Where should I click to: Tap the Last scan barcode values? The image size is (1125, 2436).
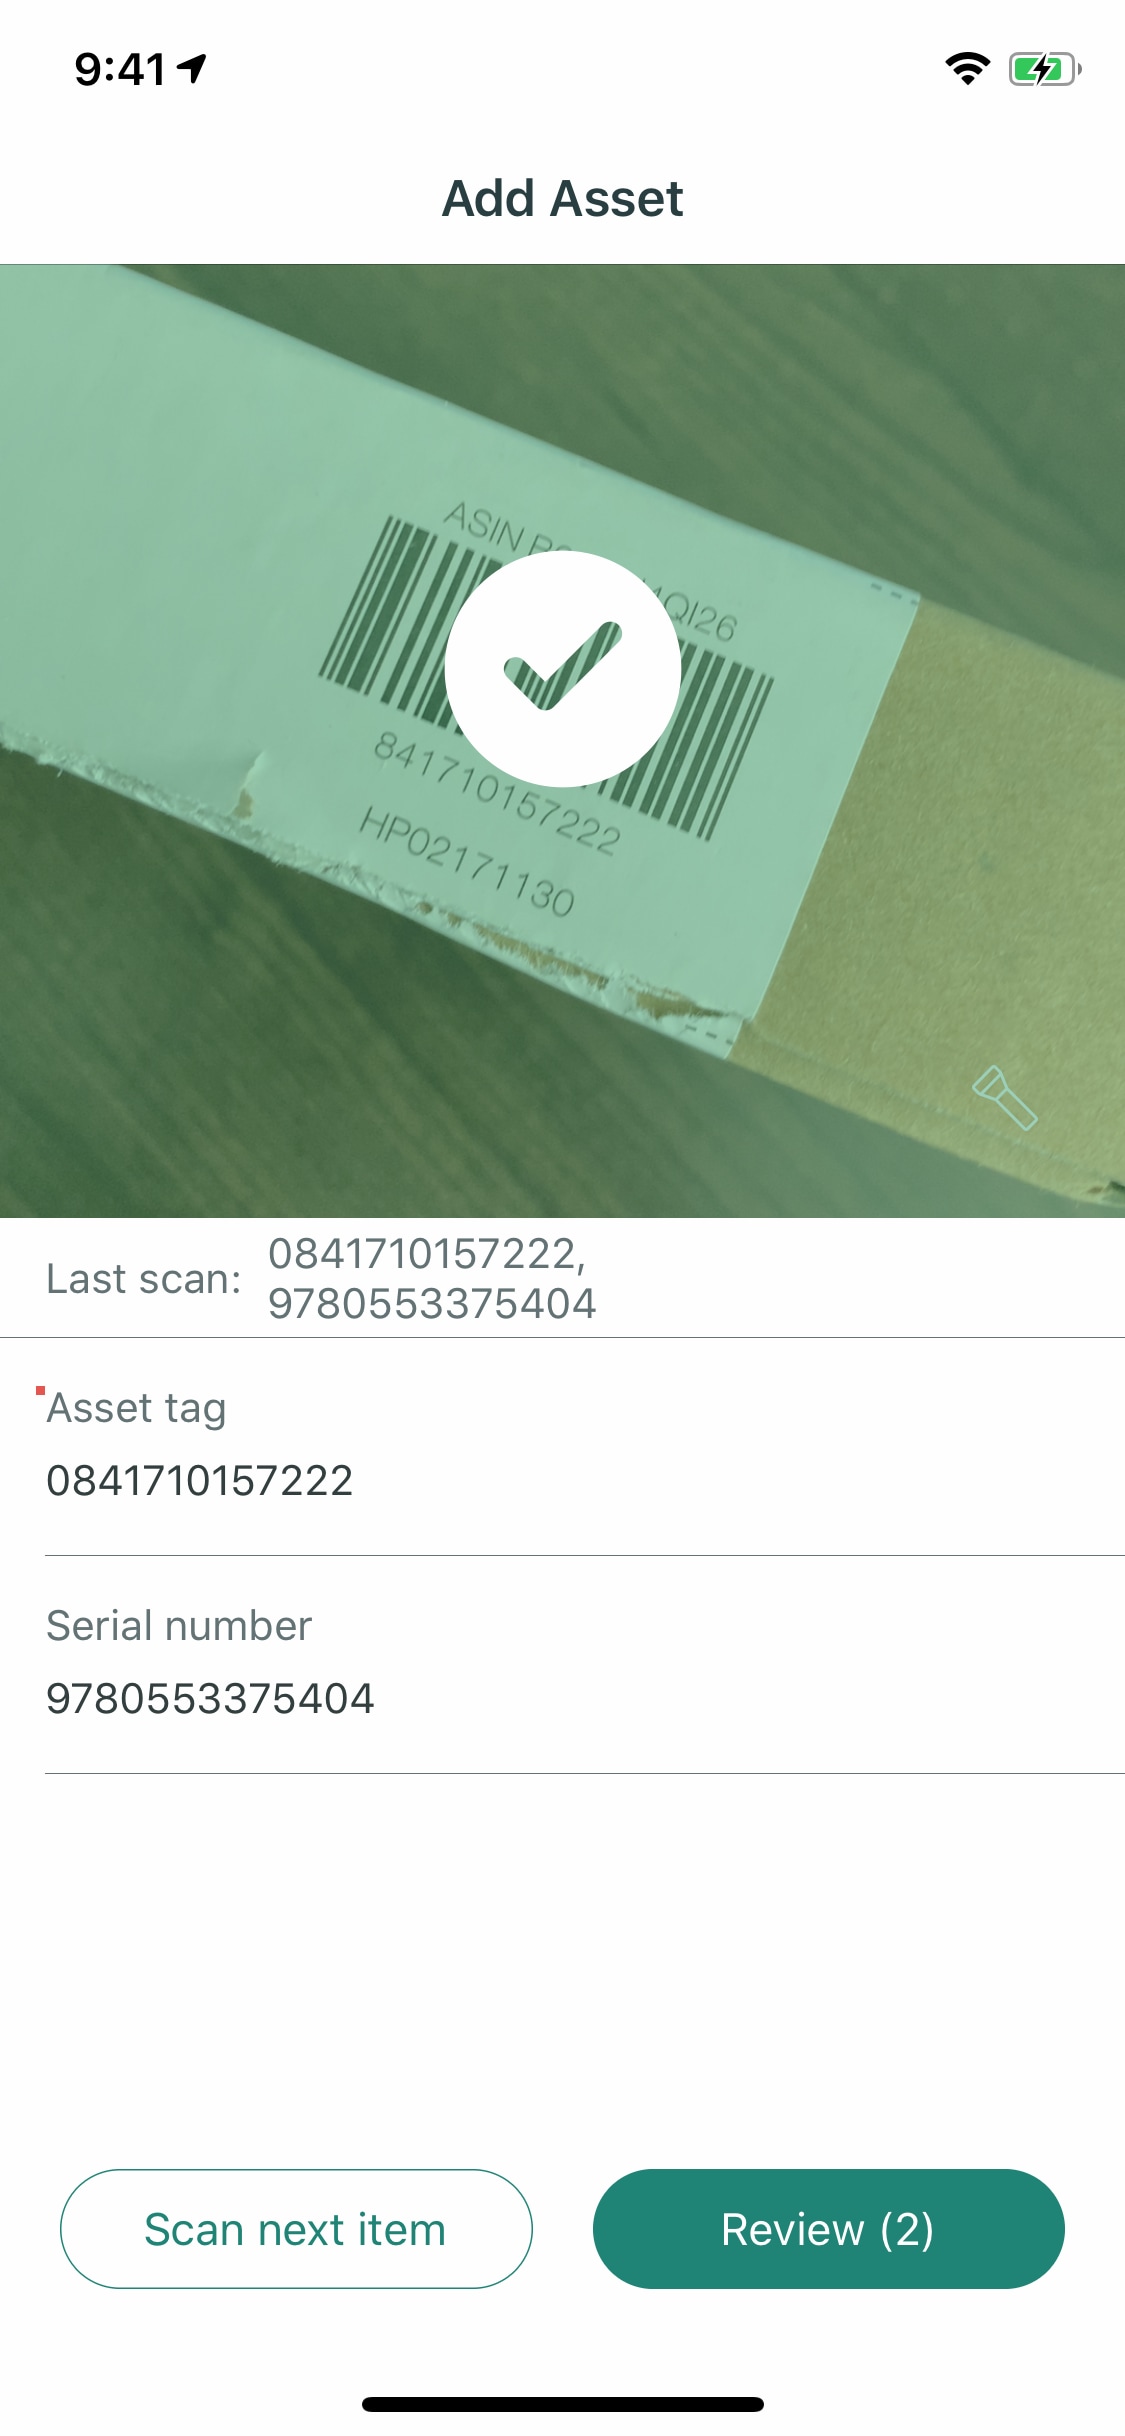(x=432, y=1279)
